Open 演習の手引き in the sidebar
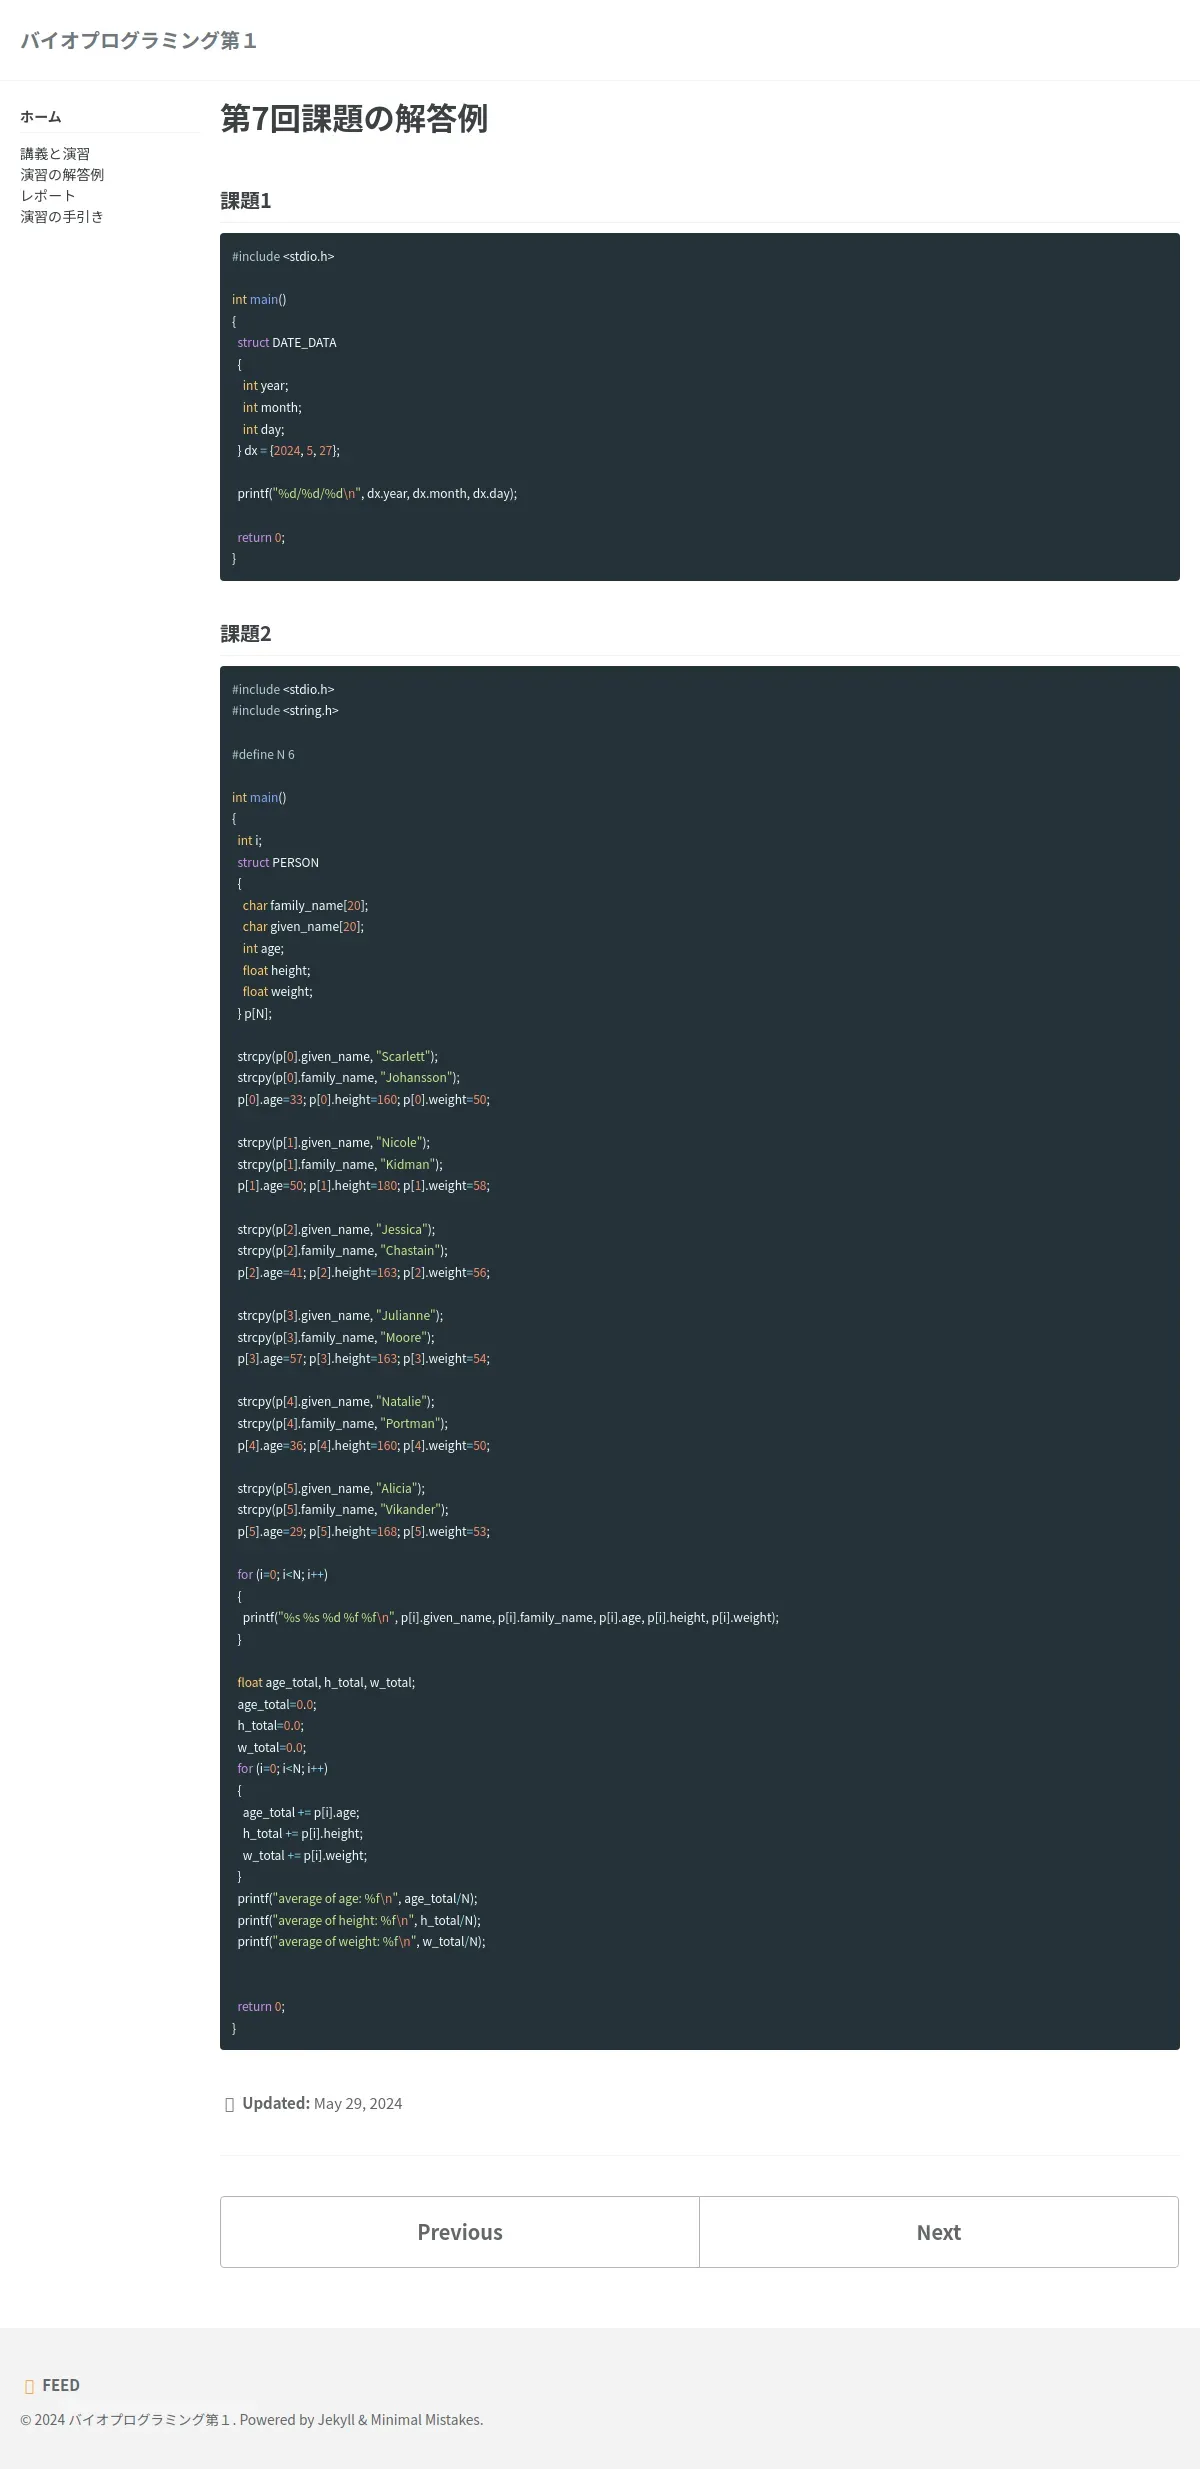Screen dimensions: 1200x2469 pyautogui.click(x=62, y=217)
